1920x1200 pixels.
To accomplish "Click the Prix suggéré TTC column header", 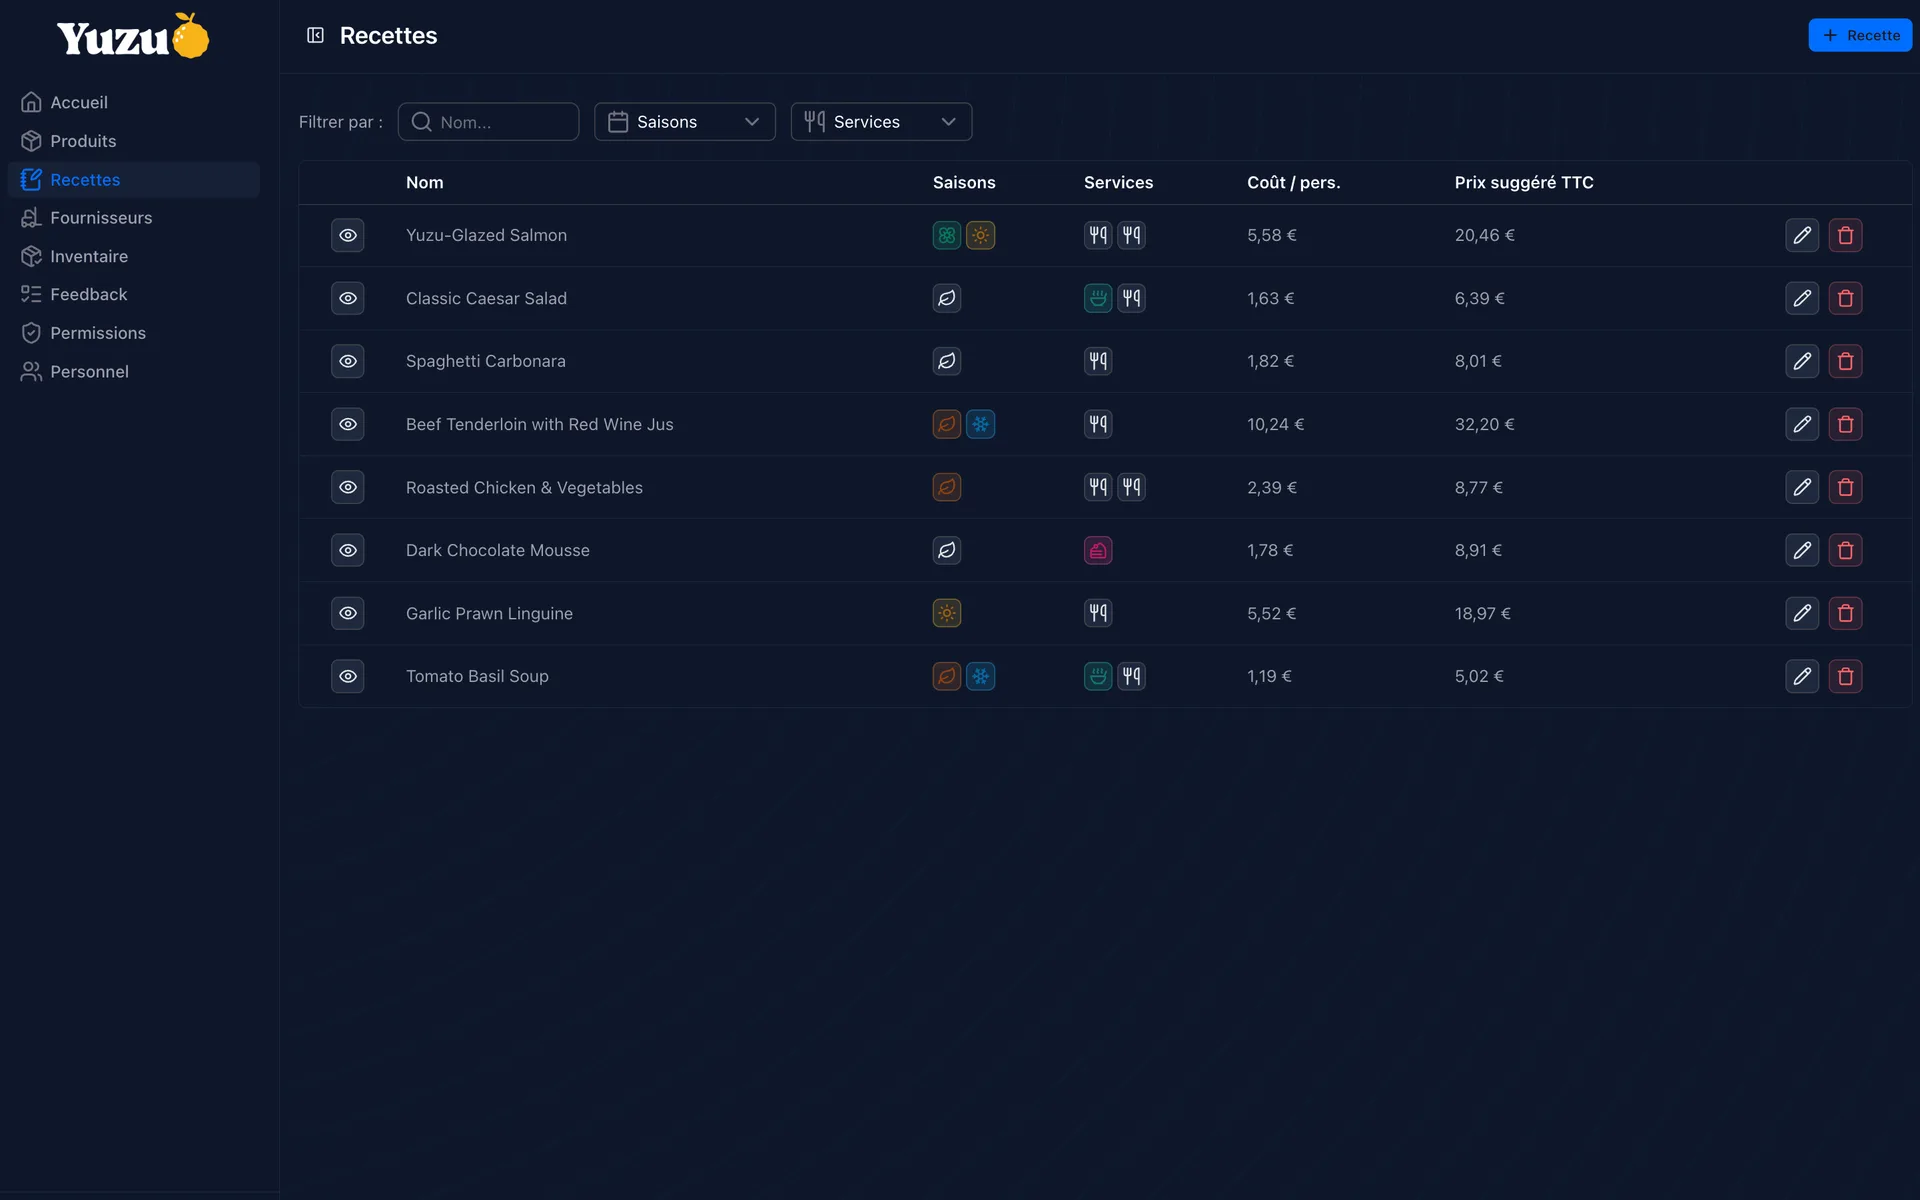I will point(1524,182).
